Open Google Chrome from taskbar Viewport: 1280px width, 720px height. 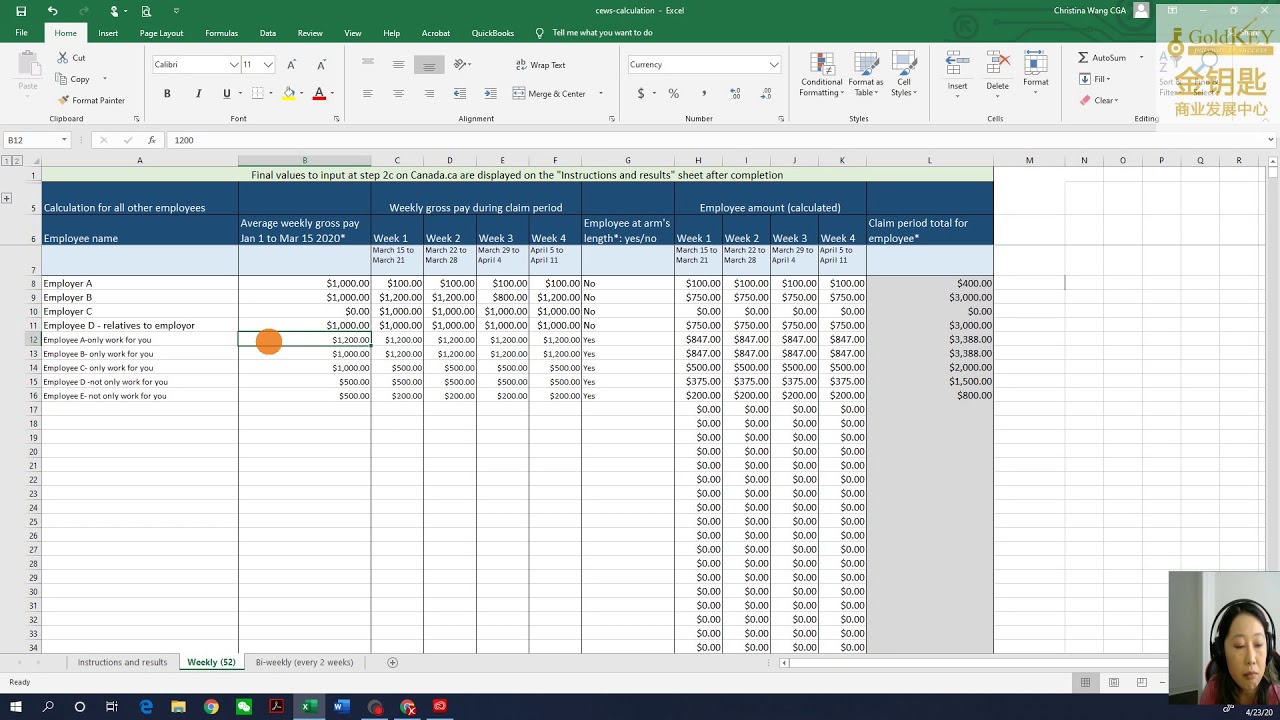[x=211, y=707]
